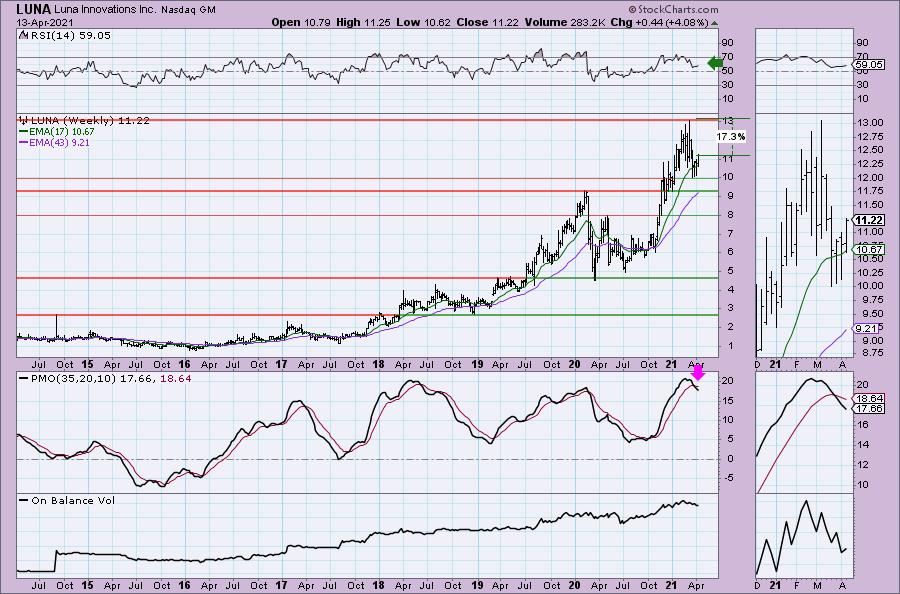Click the 17.66 PMO value tag at right
The height and width of the screenshot is (594, 900).
coord(869,409)
